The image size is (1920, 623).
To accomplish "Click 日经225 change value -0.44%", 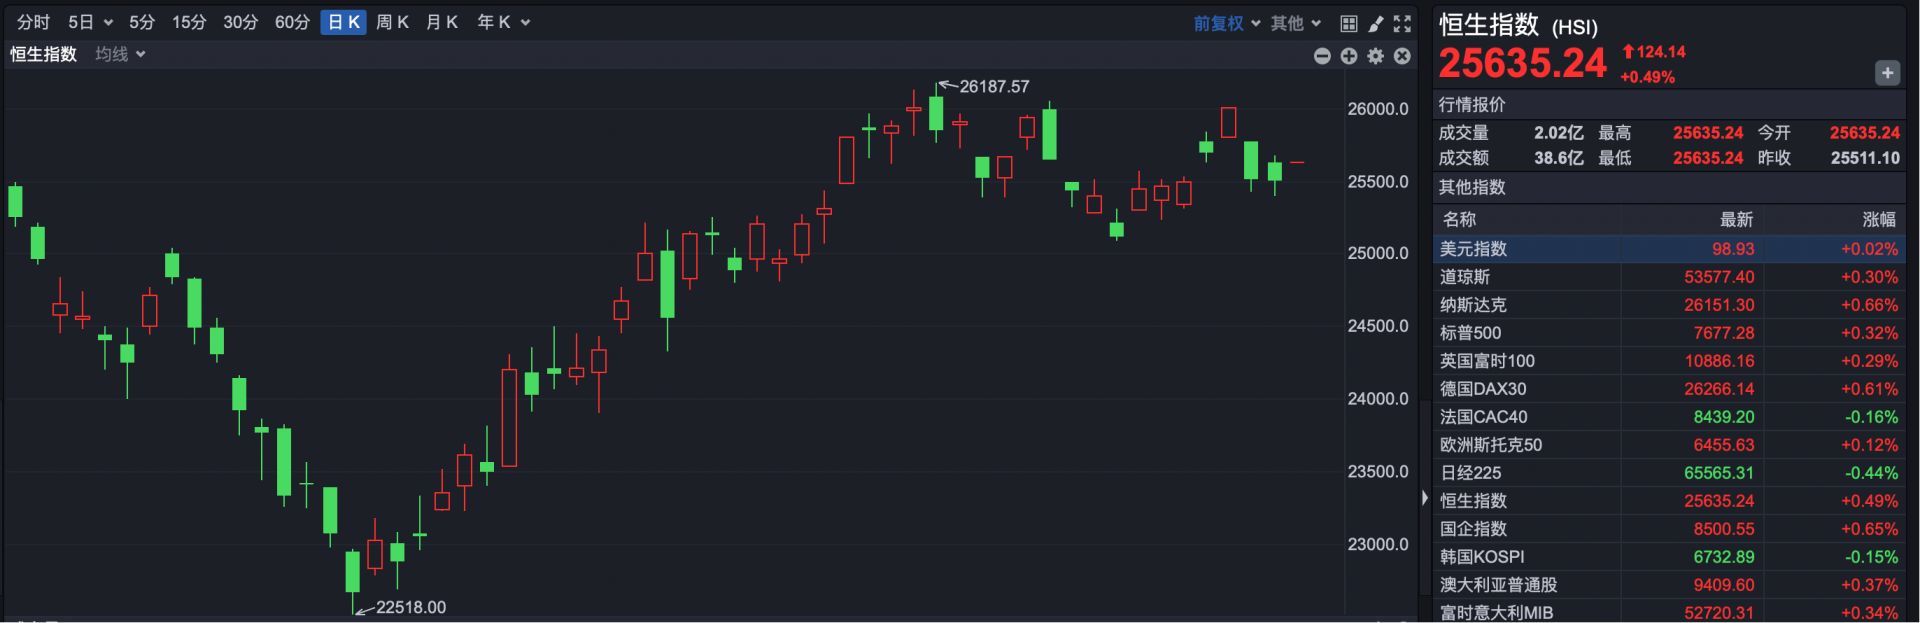I will point(1869,473).
